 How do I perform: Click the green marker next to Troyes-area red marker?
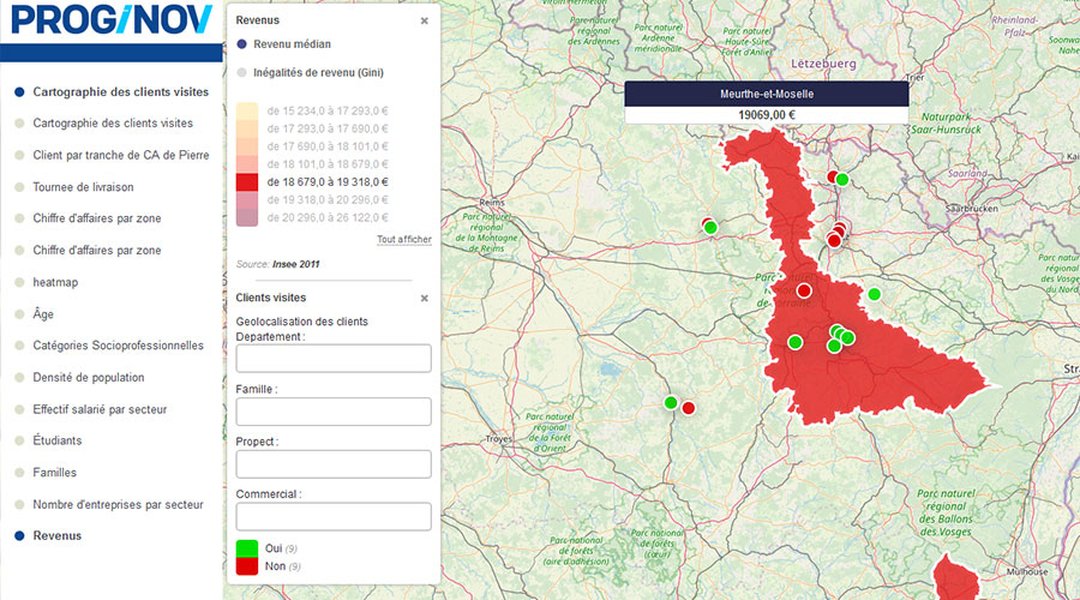point(671,402)
